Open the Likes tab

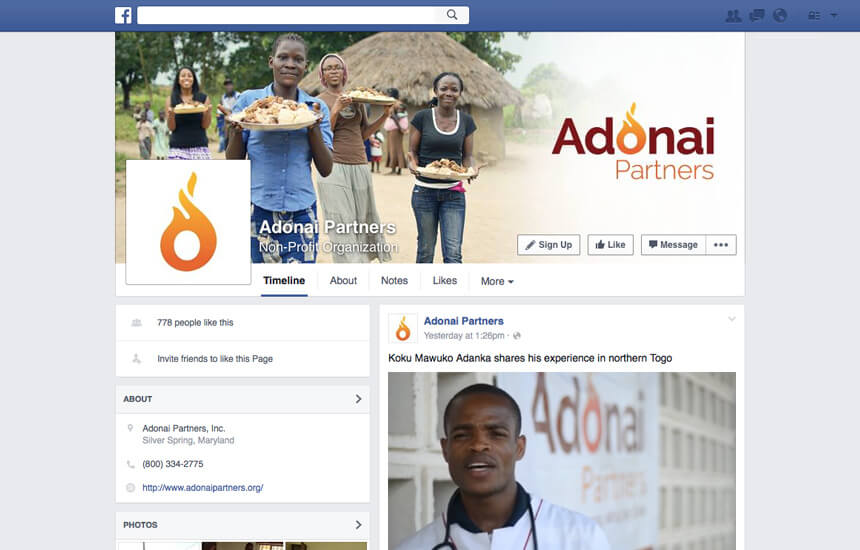(445, 281)
